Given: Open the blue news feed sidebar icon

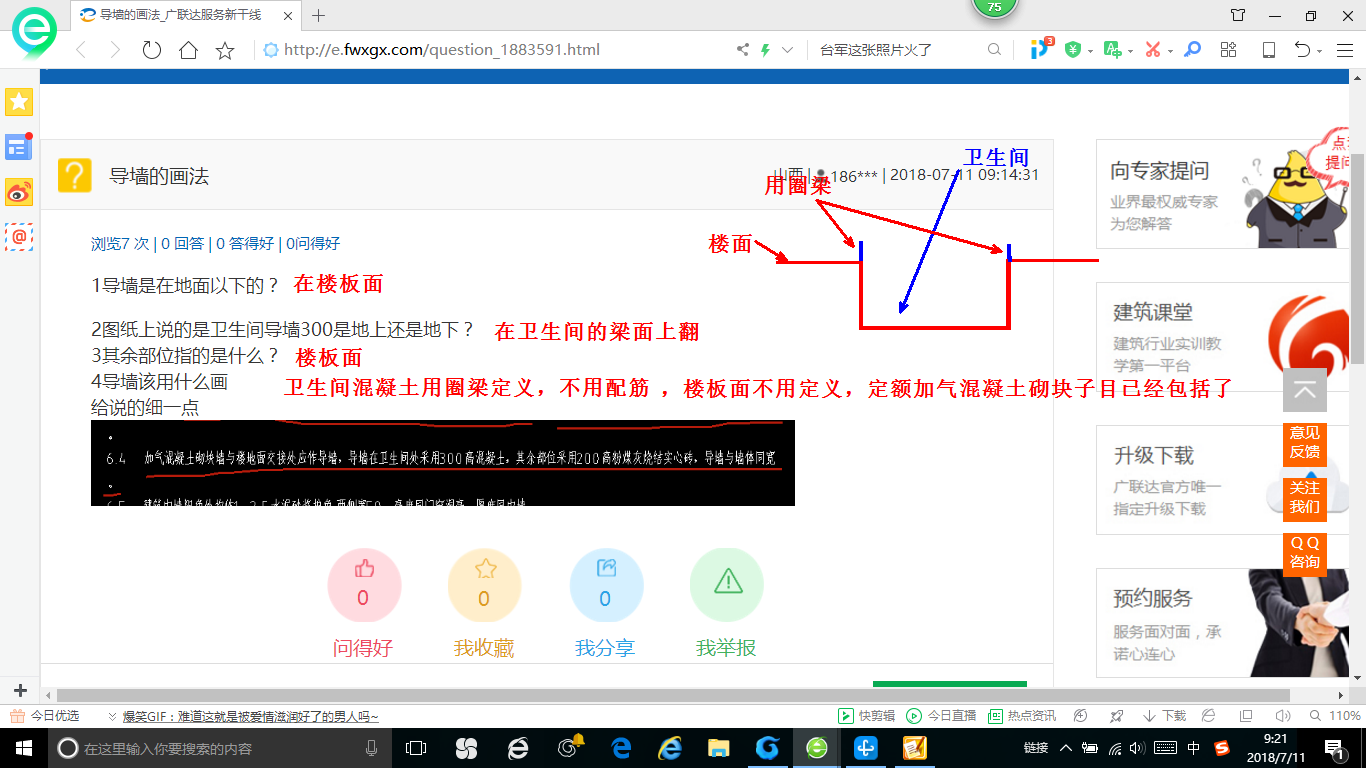Looking at the screenshot, I should (x=19, y=147).
